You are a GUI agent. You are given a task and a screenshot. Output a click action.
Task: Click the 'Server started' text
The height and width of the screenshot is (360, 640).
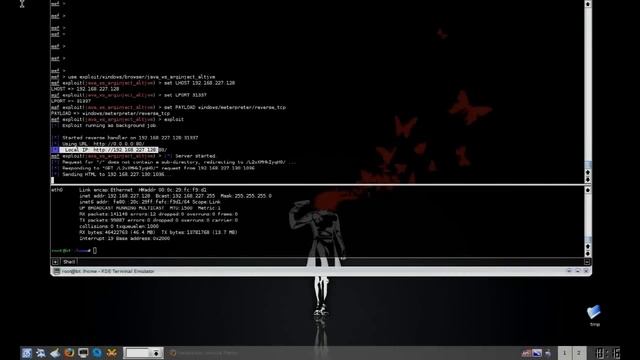tap(195, 156)
